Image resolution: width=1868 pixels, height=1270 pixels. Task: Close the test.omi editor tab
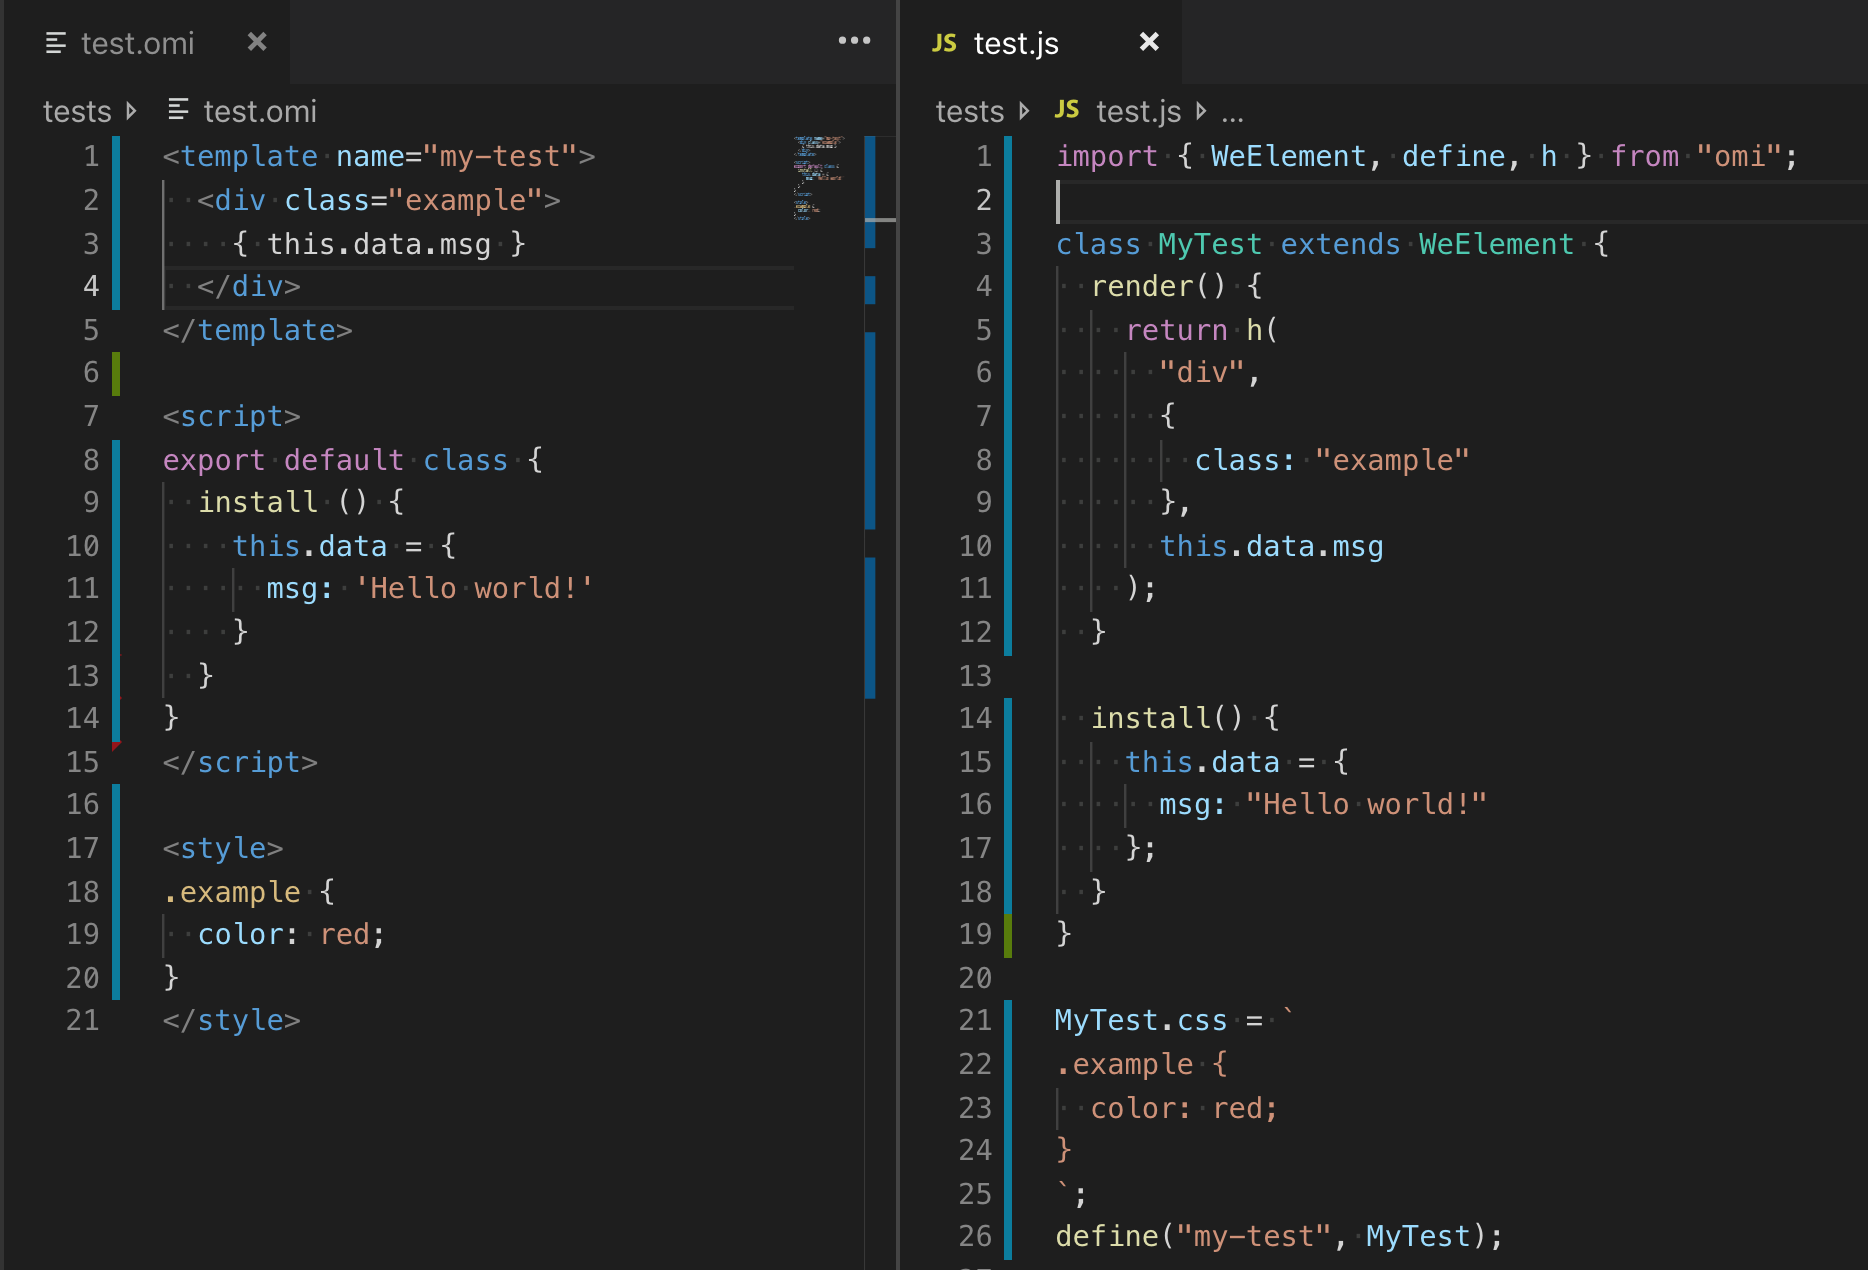pyautogui.click(x=257, y=42)
